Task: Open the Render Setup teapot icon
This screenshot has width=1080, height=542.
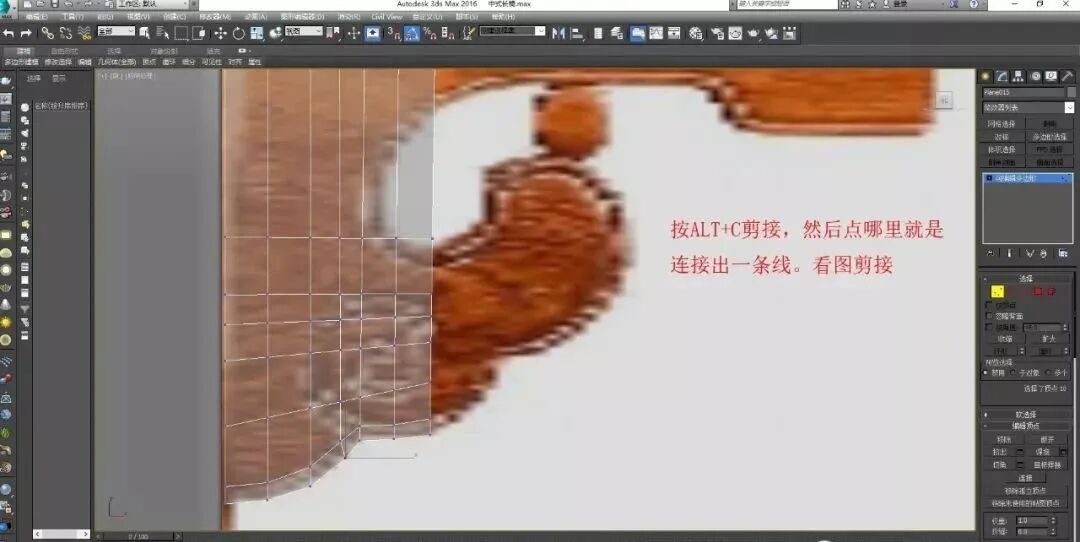Action: 717,32
